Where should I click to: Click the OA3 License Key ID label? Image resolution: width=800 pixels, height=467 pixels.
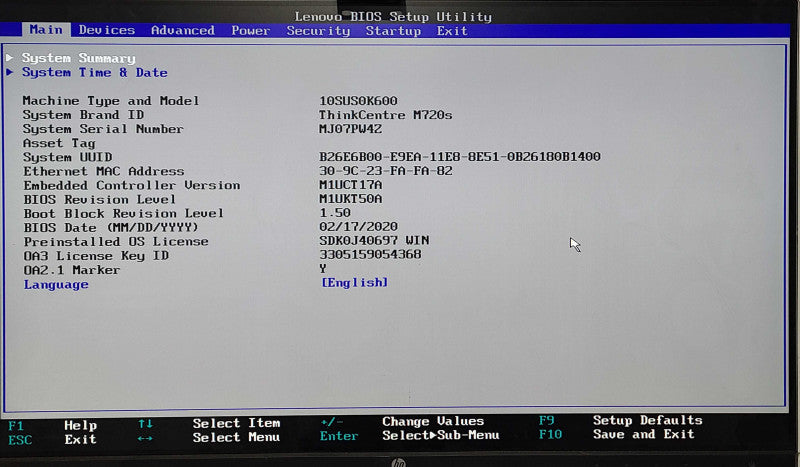(96, 256)
